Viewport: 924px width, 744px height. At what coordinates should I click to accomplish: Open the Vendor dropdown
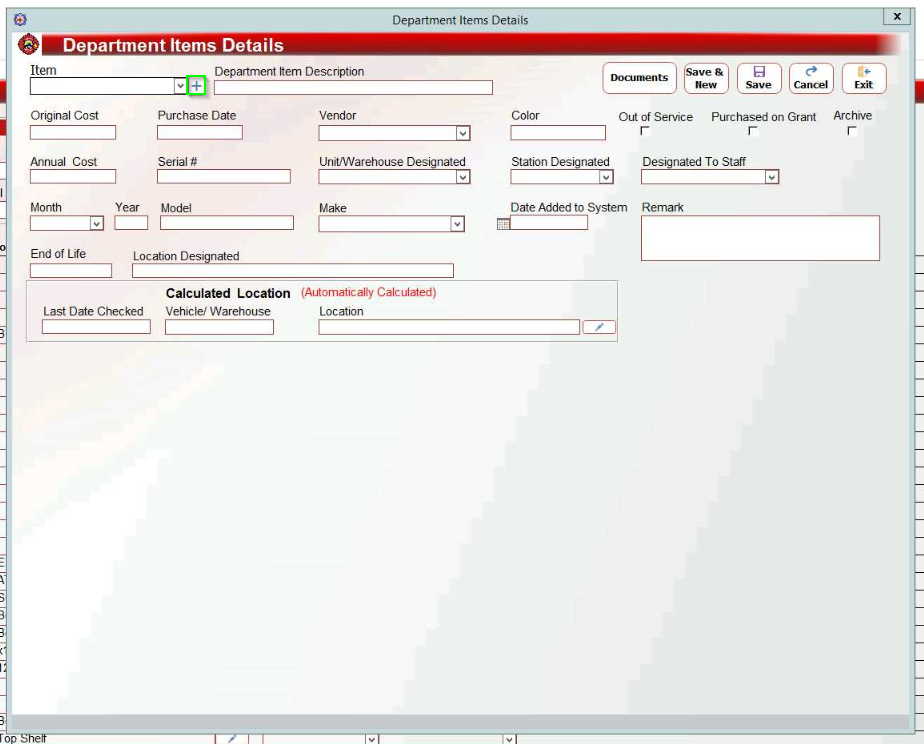462,133
